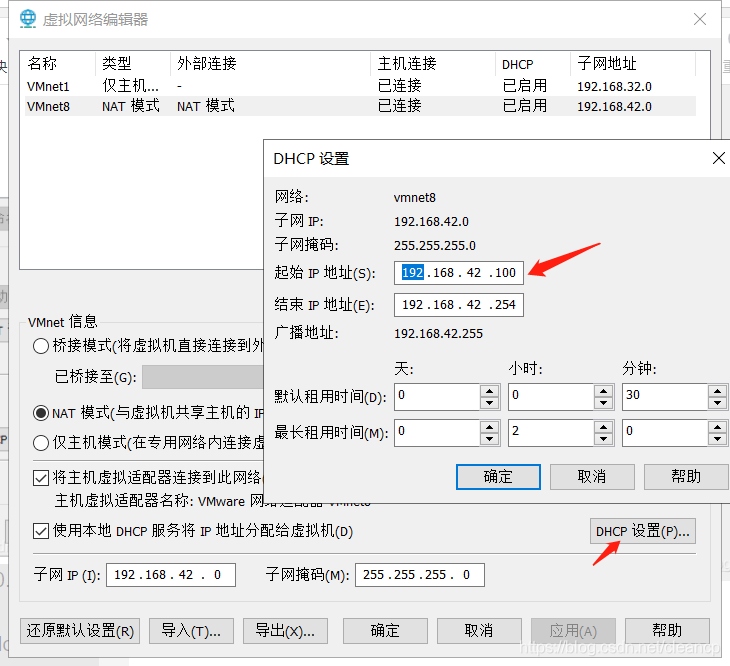Viewport: 730px width, 666px height.
Task: Click the Virtual Network Editor globe icon
Action: pos(28,19)
